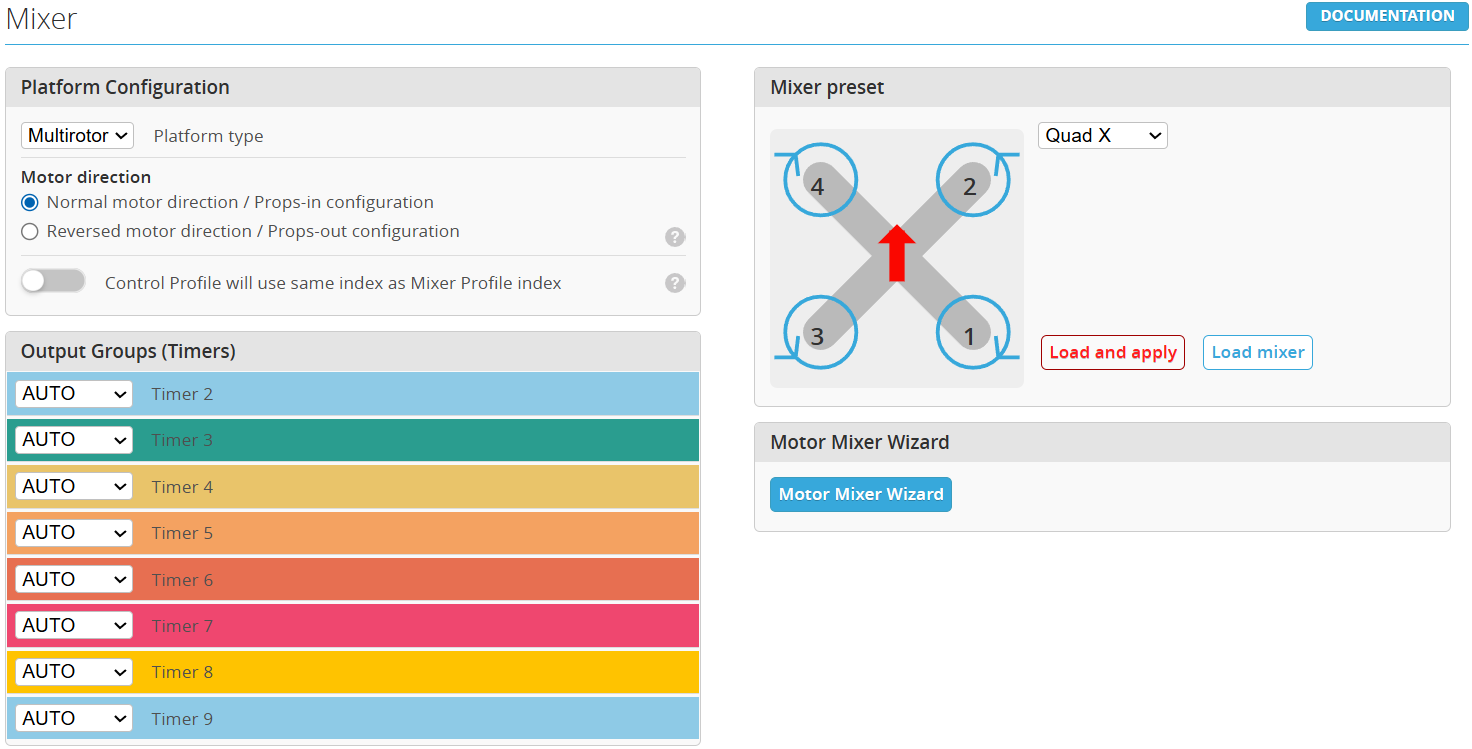Click the red forward arrow in diagram
This screenshot has height=749, width=1472.
point(897,253)
